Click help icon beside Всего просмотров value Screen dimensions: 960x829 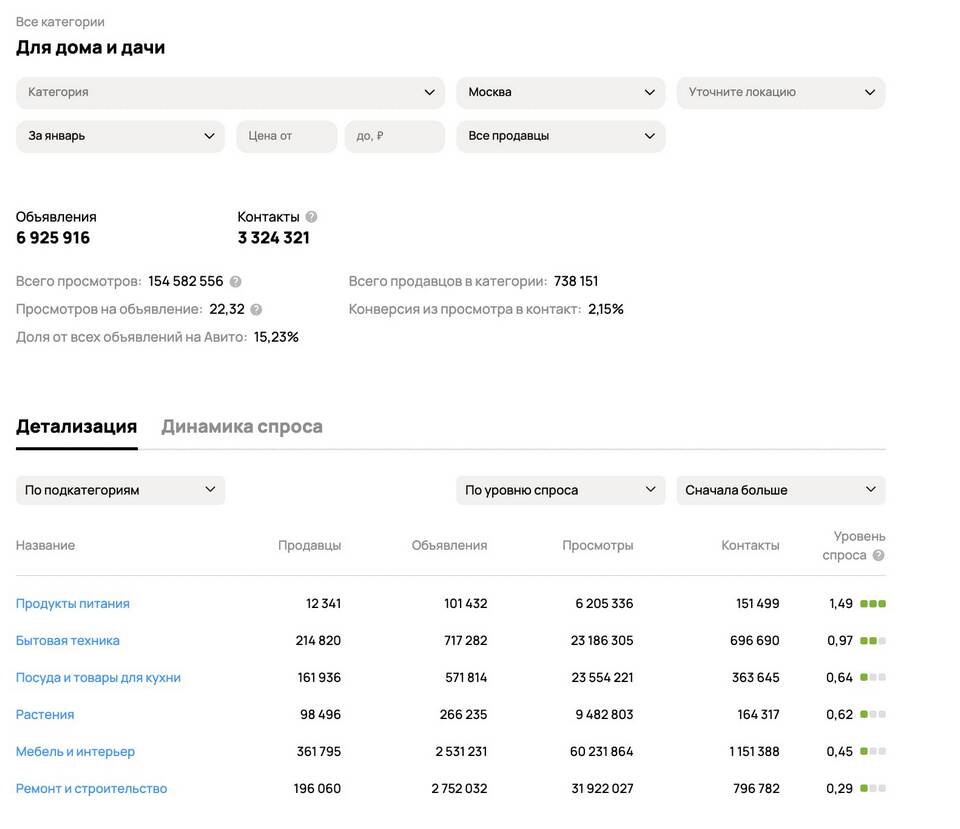(236, 282)
